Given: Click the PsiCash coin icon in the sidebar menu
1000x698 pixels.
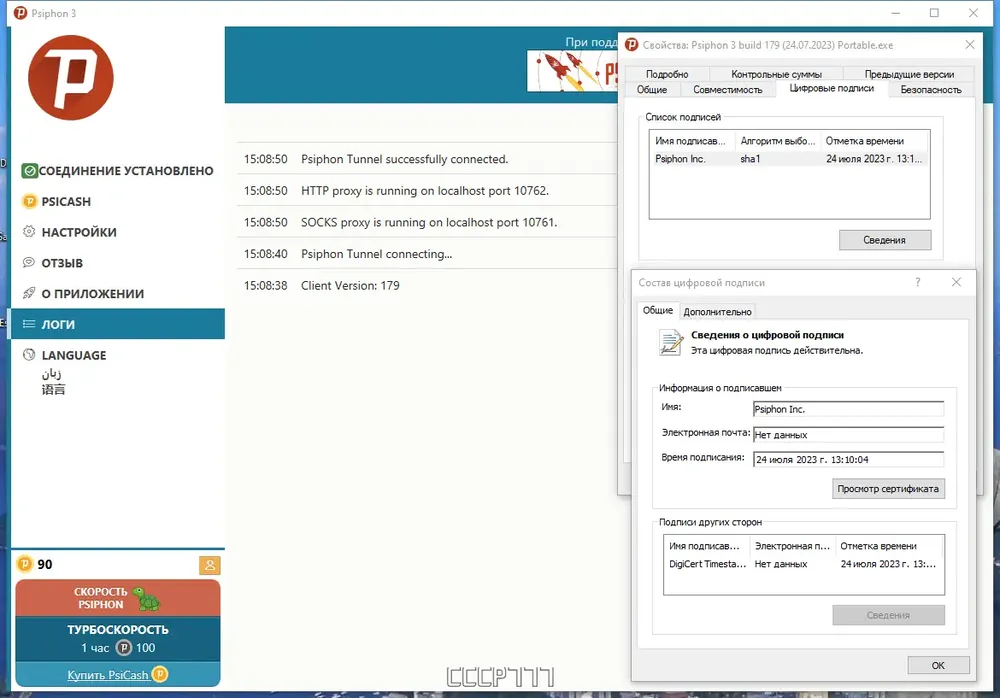Looking at the screenshot, I should (29, 202).
